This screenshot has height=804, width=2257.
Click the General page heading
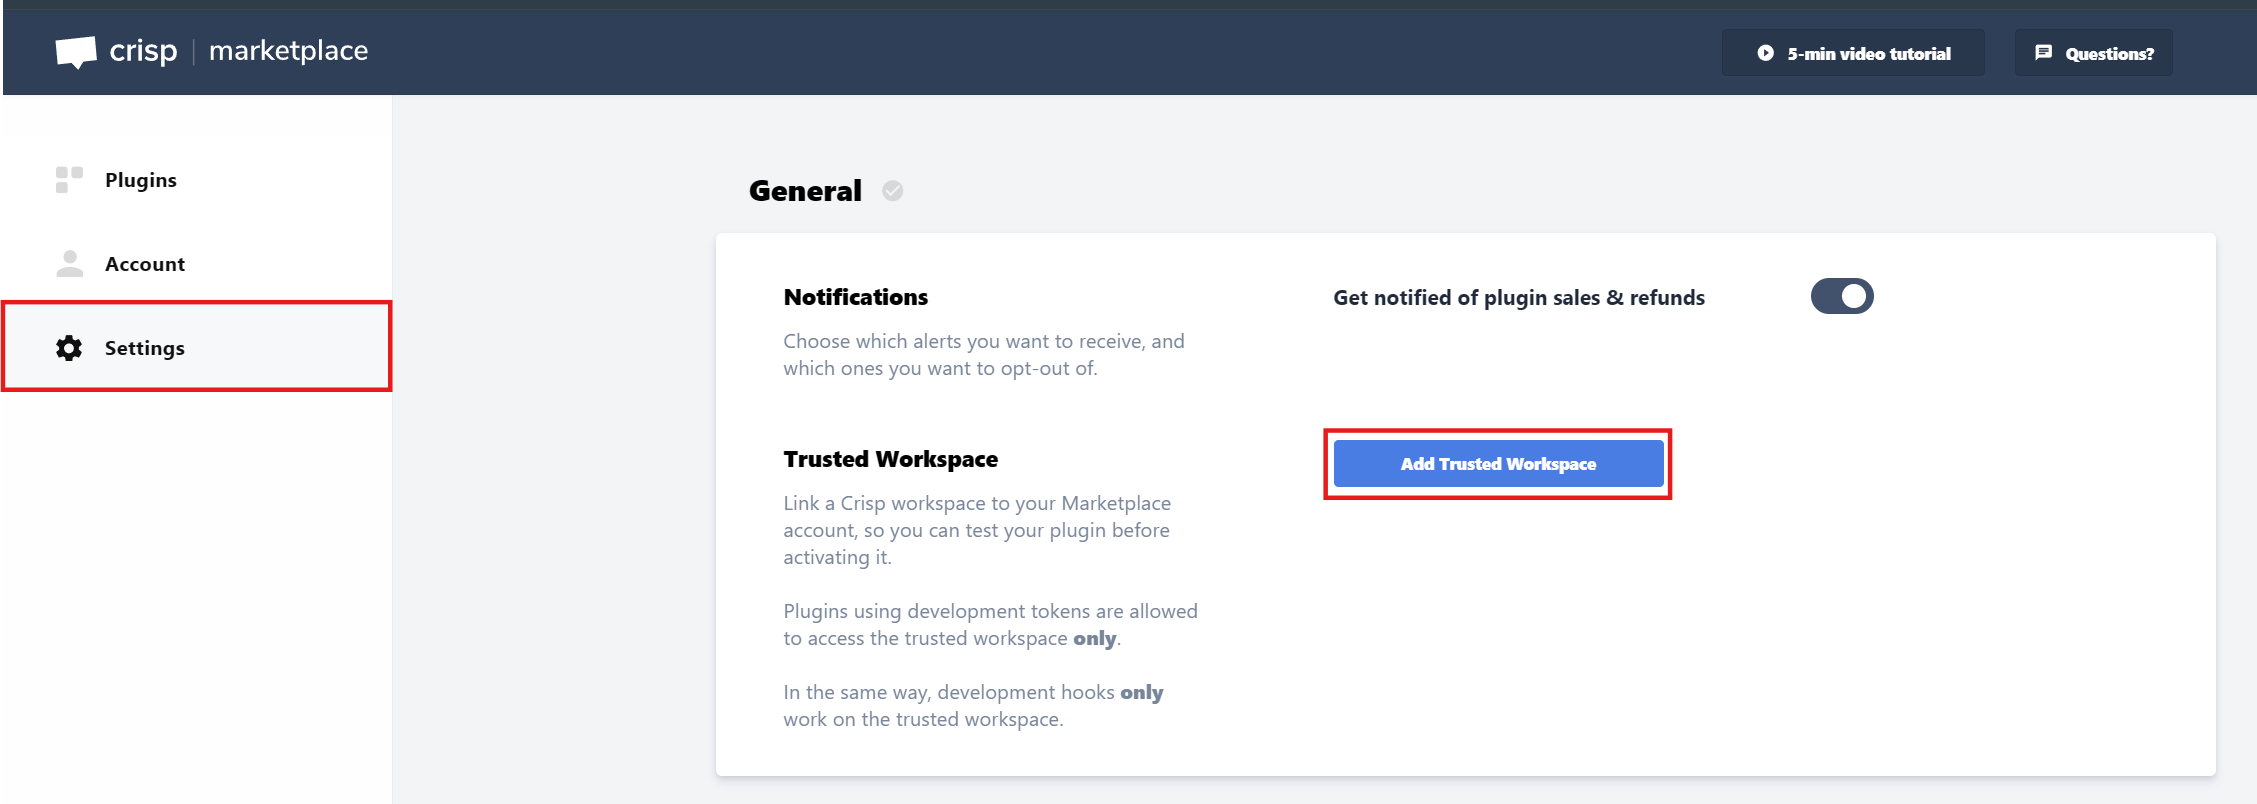(x=805, y=191)
